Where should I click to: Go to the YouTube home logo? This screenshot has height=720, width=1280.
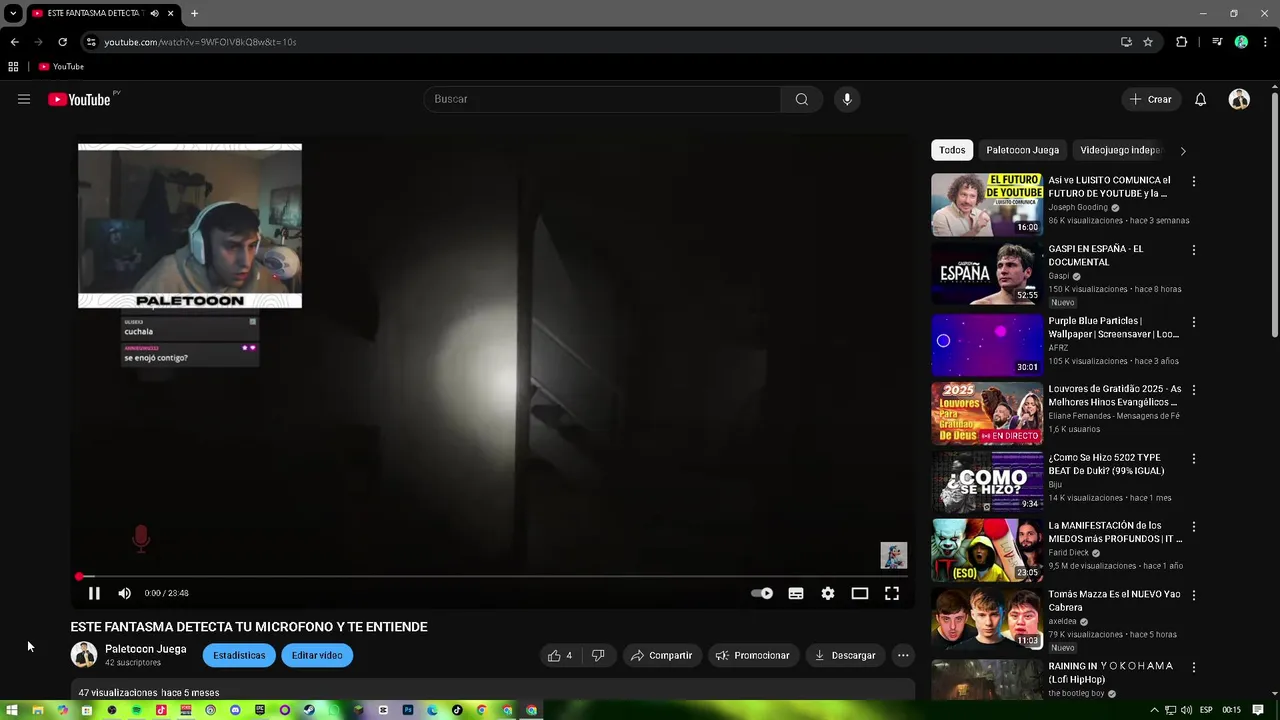point(79,99)
